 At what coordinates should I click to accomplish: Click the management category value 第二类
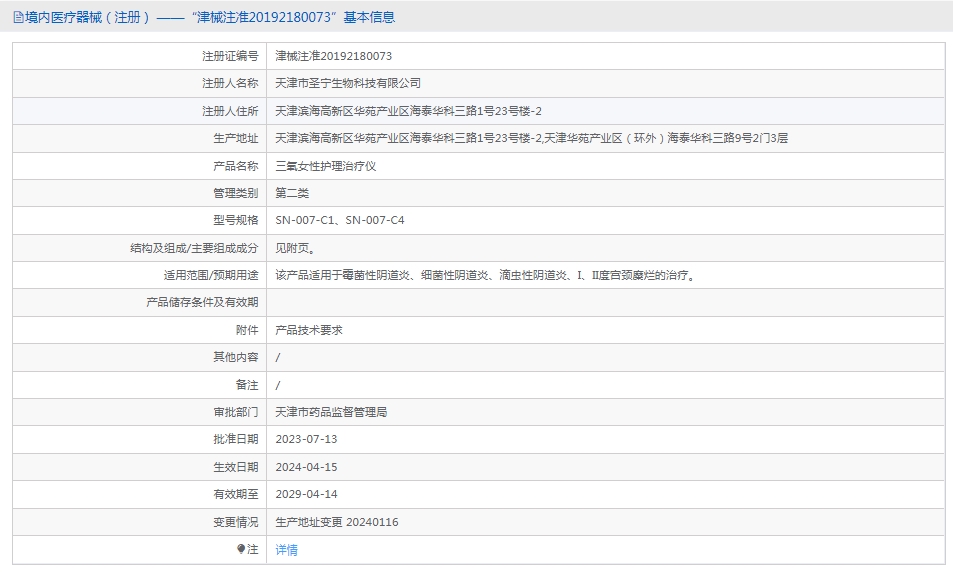click(x=292, y=193)
